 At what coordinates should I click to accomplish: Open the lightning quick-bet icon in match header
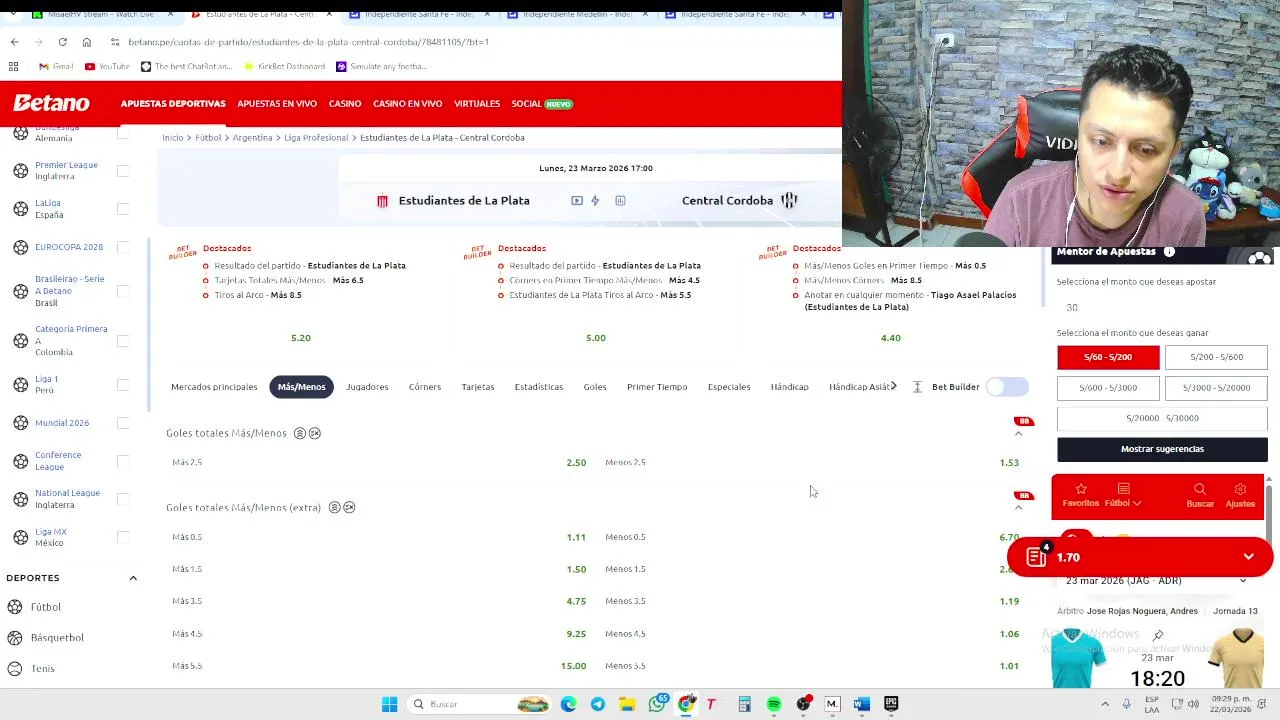coord(595,201)
